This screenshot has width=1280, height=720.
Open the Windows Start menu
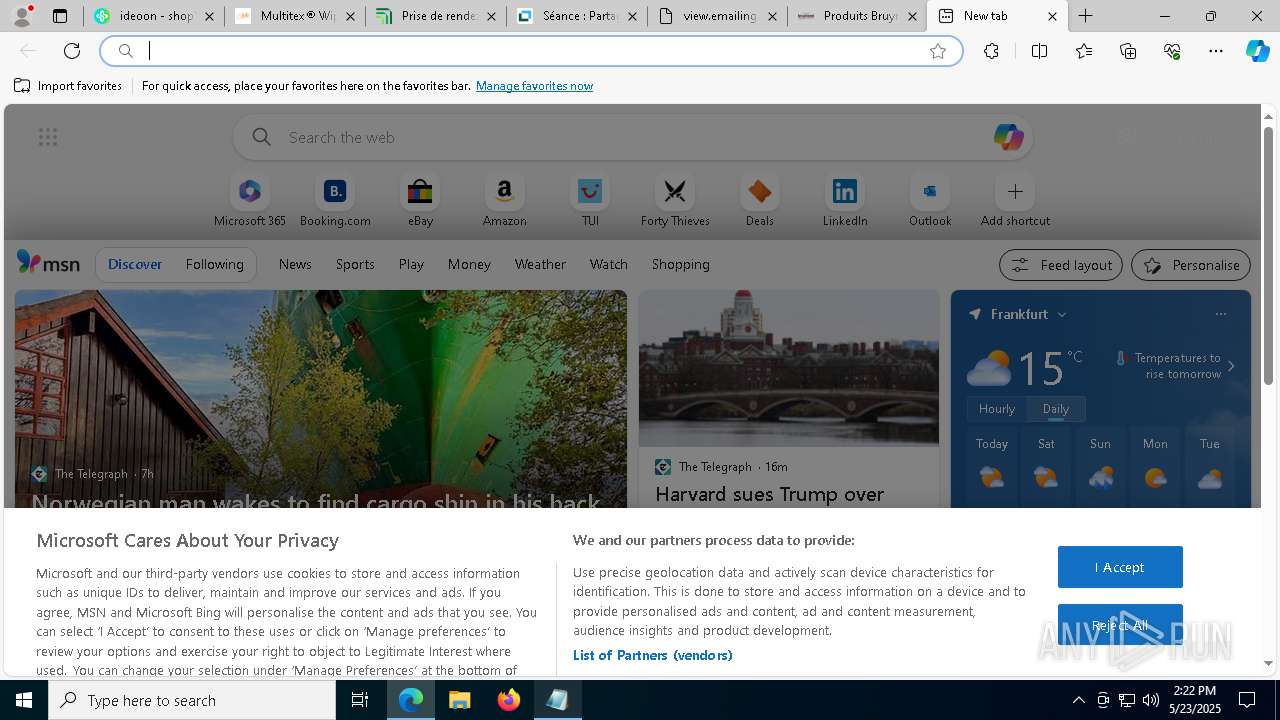[24, 700]
